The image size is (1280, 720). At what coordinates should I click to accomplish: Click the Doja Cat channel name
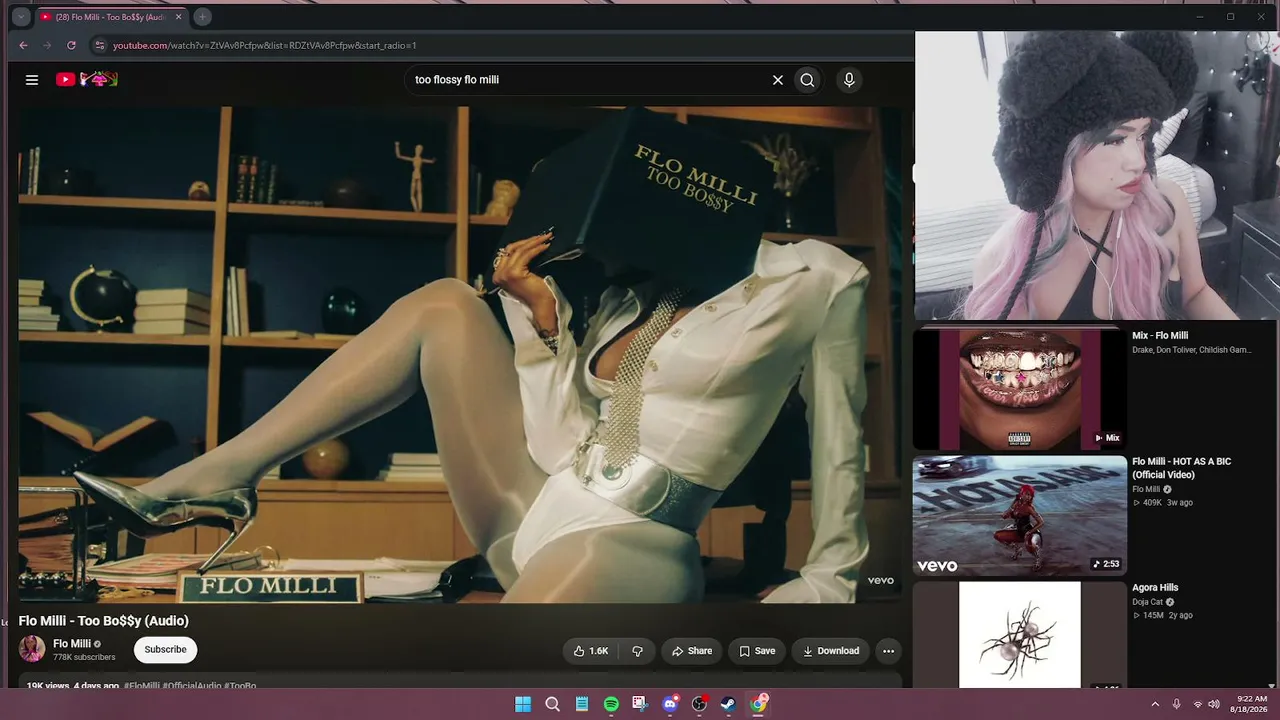pyautogui.click(x=1148, y=602)
